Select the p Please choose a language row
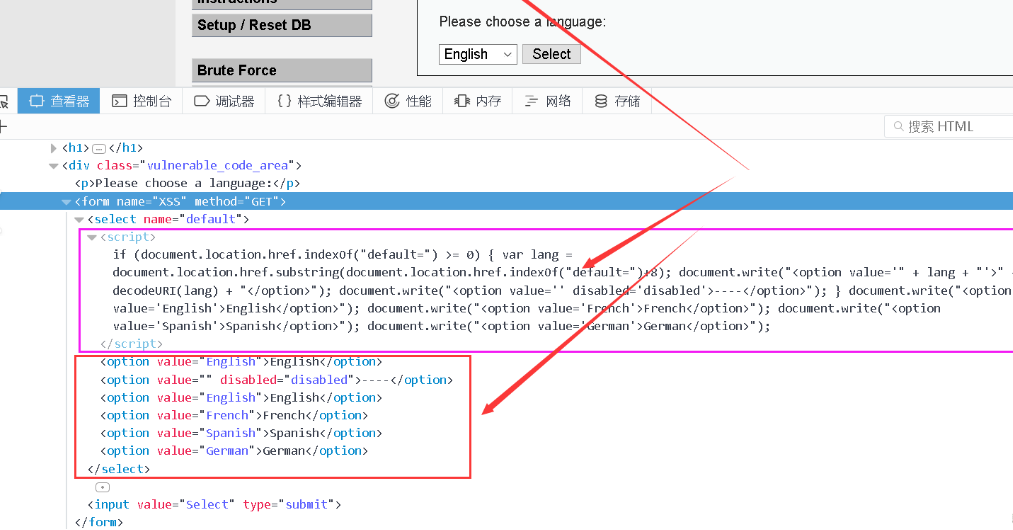 coord(187,184)
